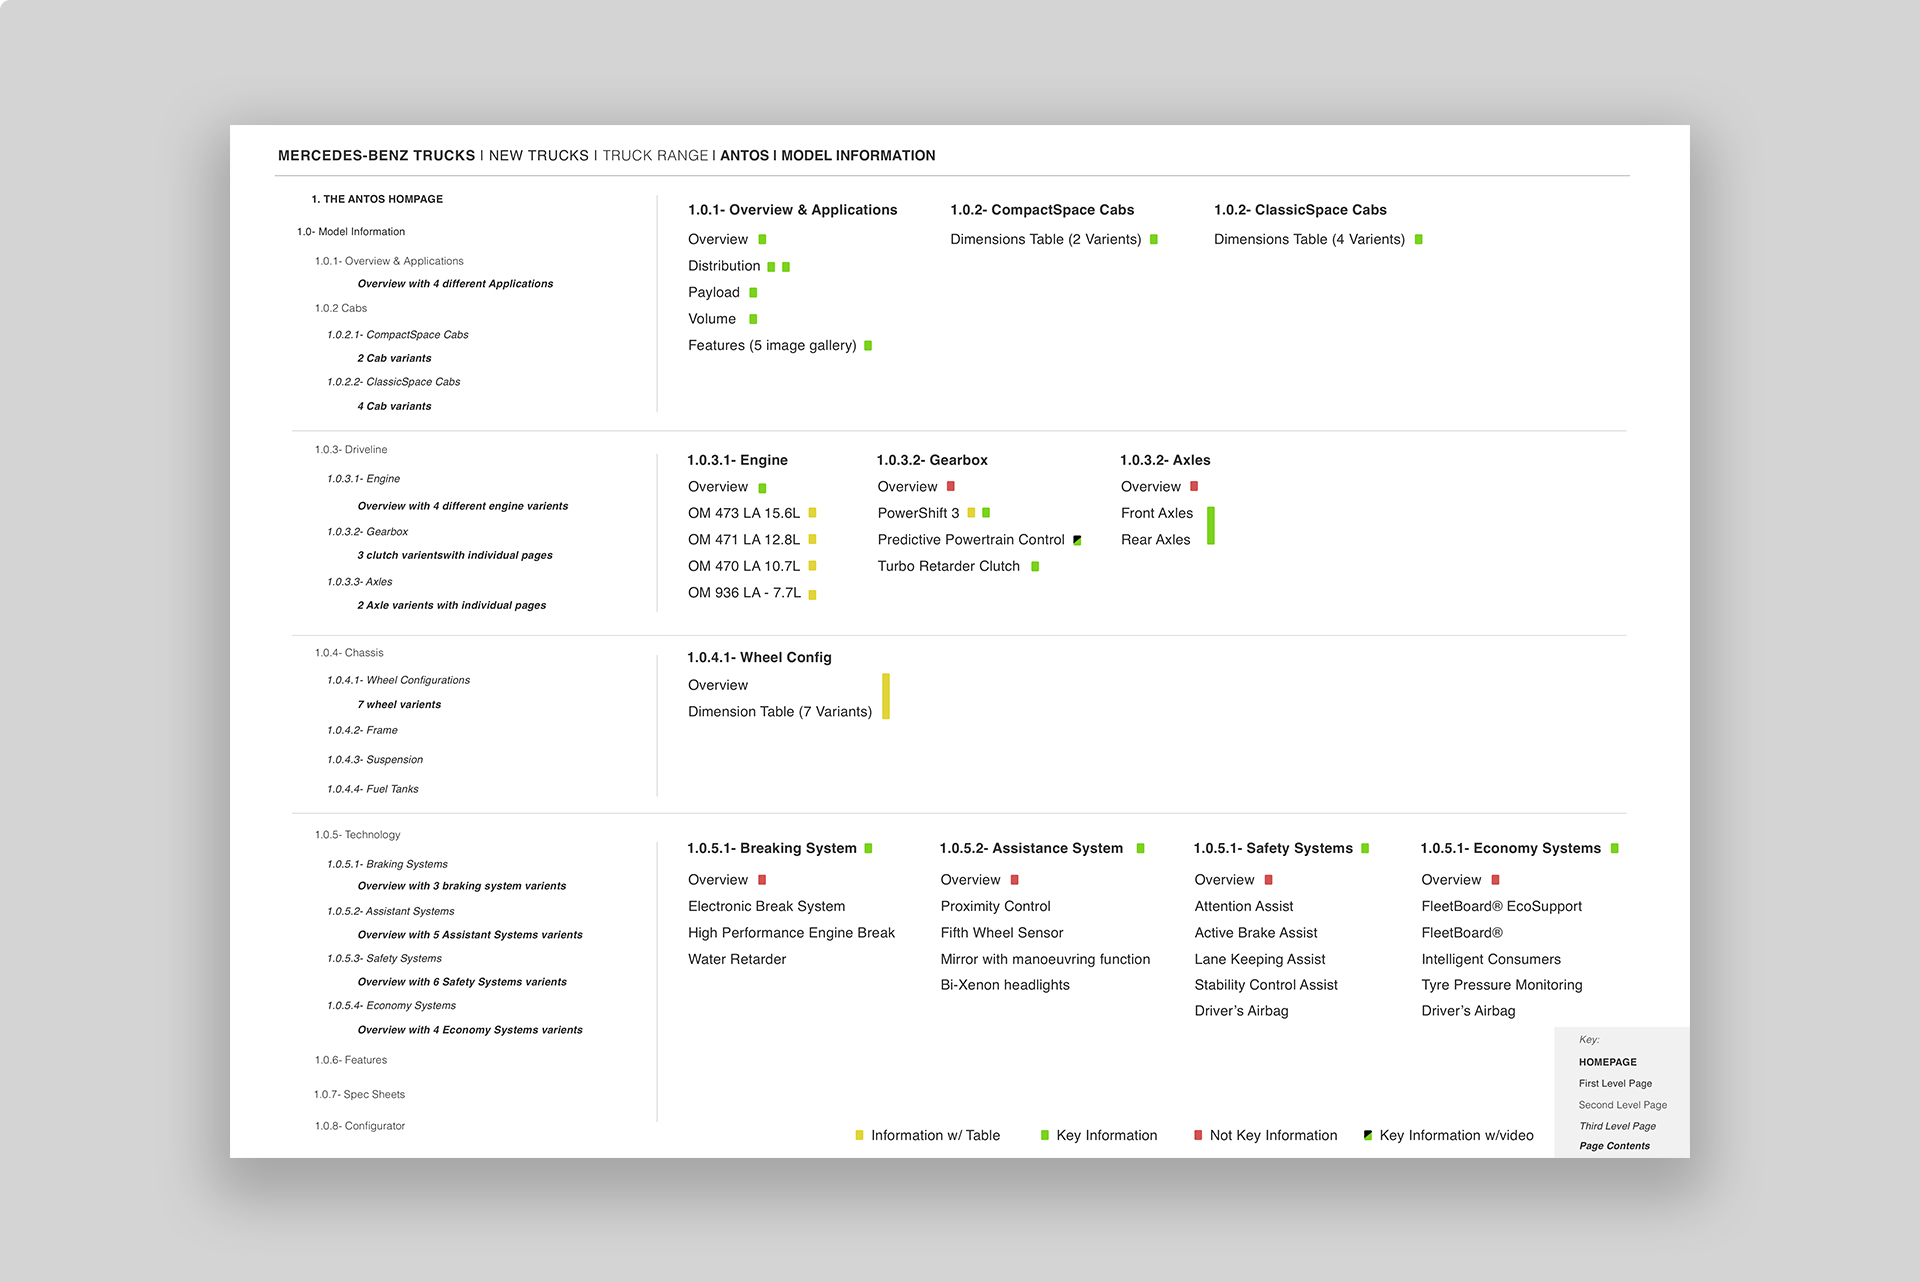The width and height of the screenshot is (1920, 1282).
Task: Click the yellow marker next to OM 473 LA 15.6L
Action: [x=812, y=513]
